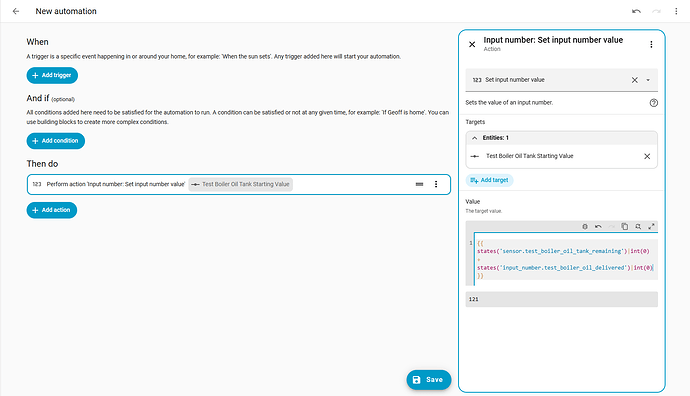Click the Add condition button
The width and height of the screenshot is (690, 396).
click(55, 141)
